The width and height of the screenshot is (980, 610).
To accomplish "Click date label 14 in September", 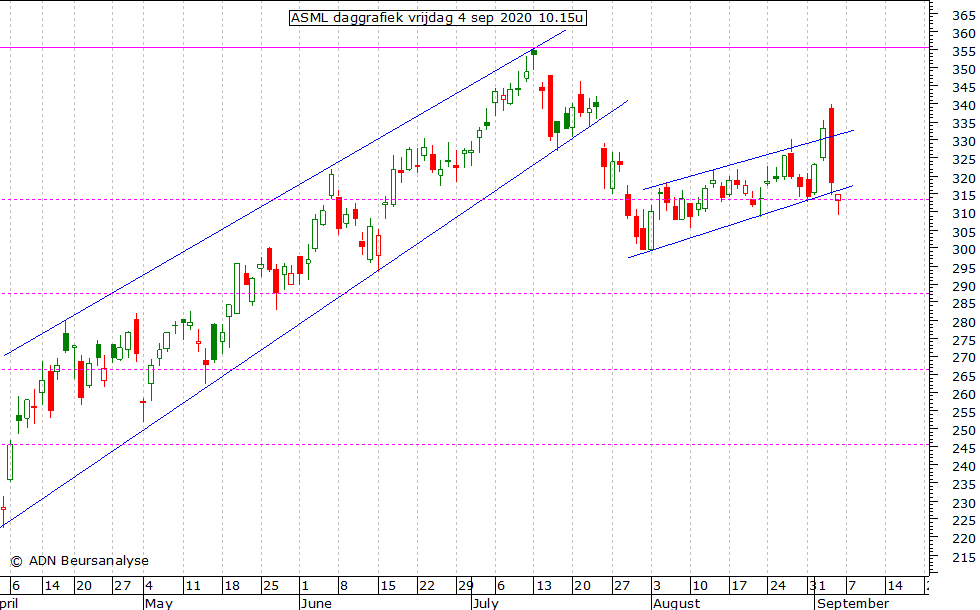I will 895,586.
